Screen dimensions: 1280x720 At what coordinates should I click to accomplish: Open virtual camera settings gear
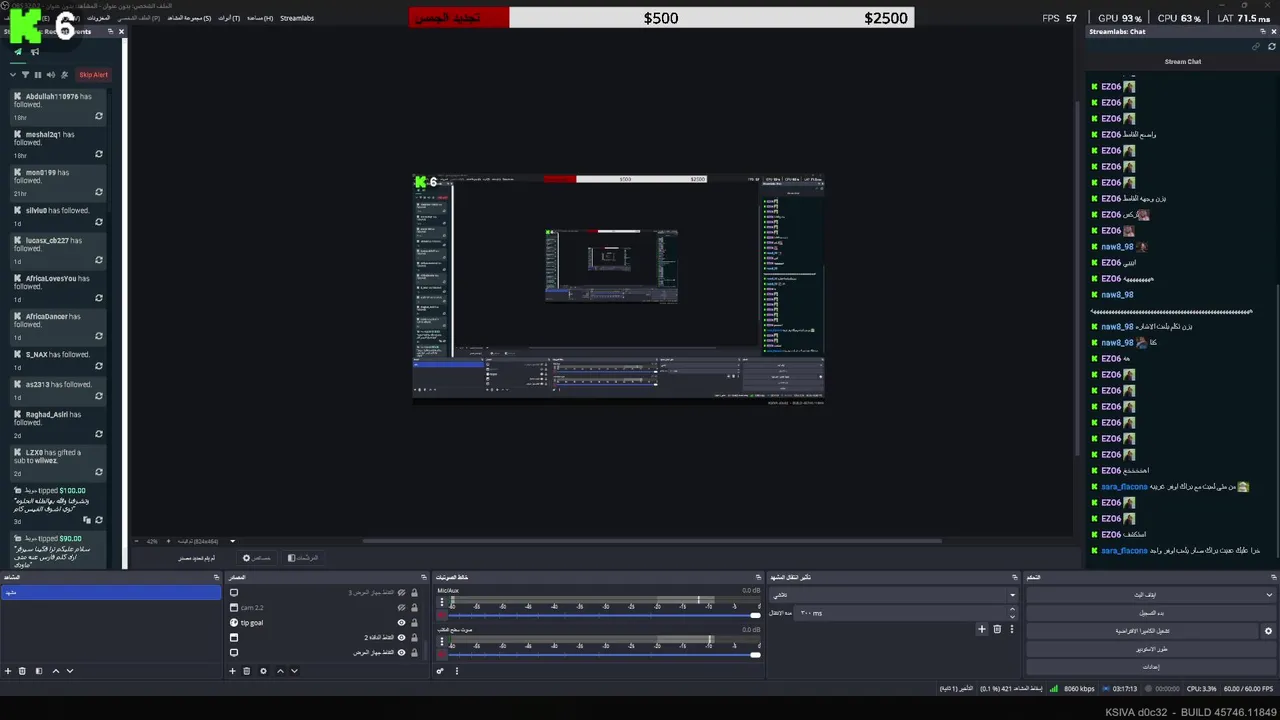click(1269, 631)
